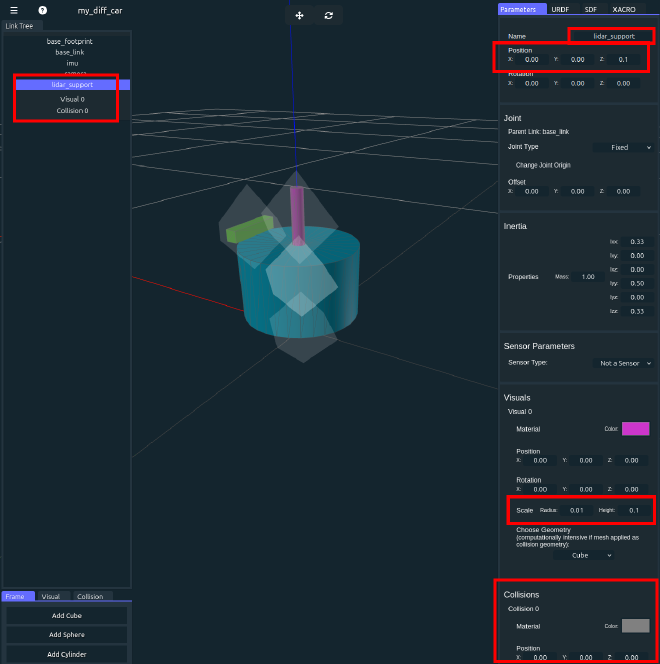The image size is (660, 664).
Task: Select the move/translate gizmo tool
Action: [299, 16]
